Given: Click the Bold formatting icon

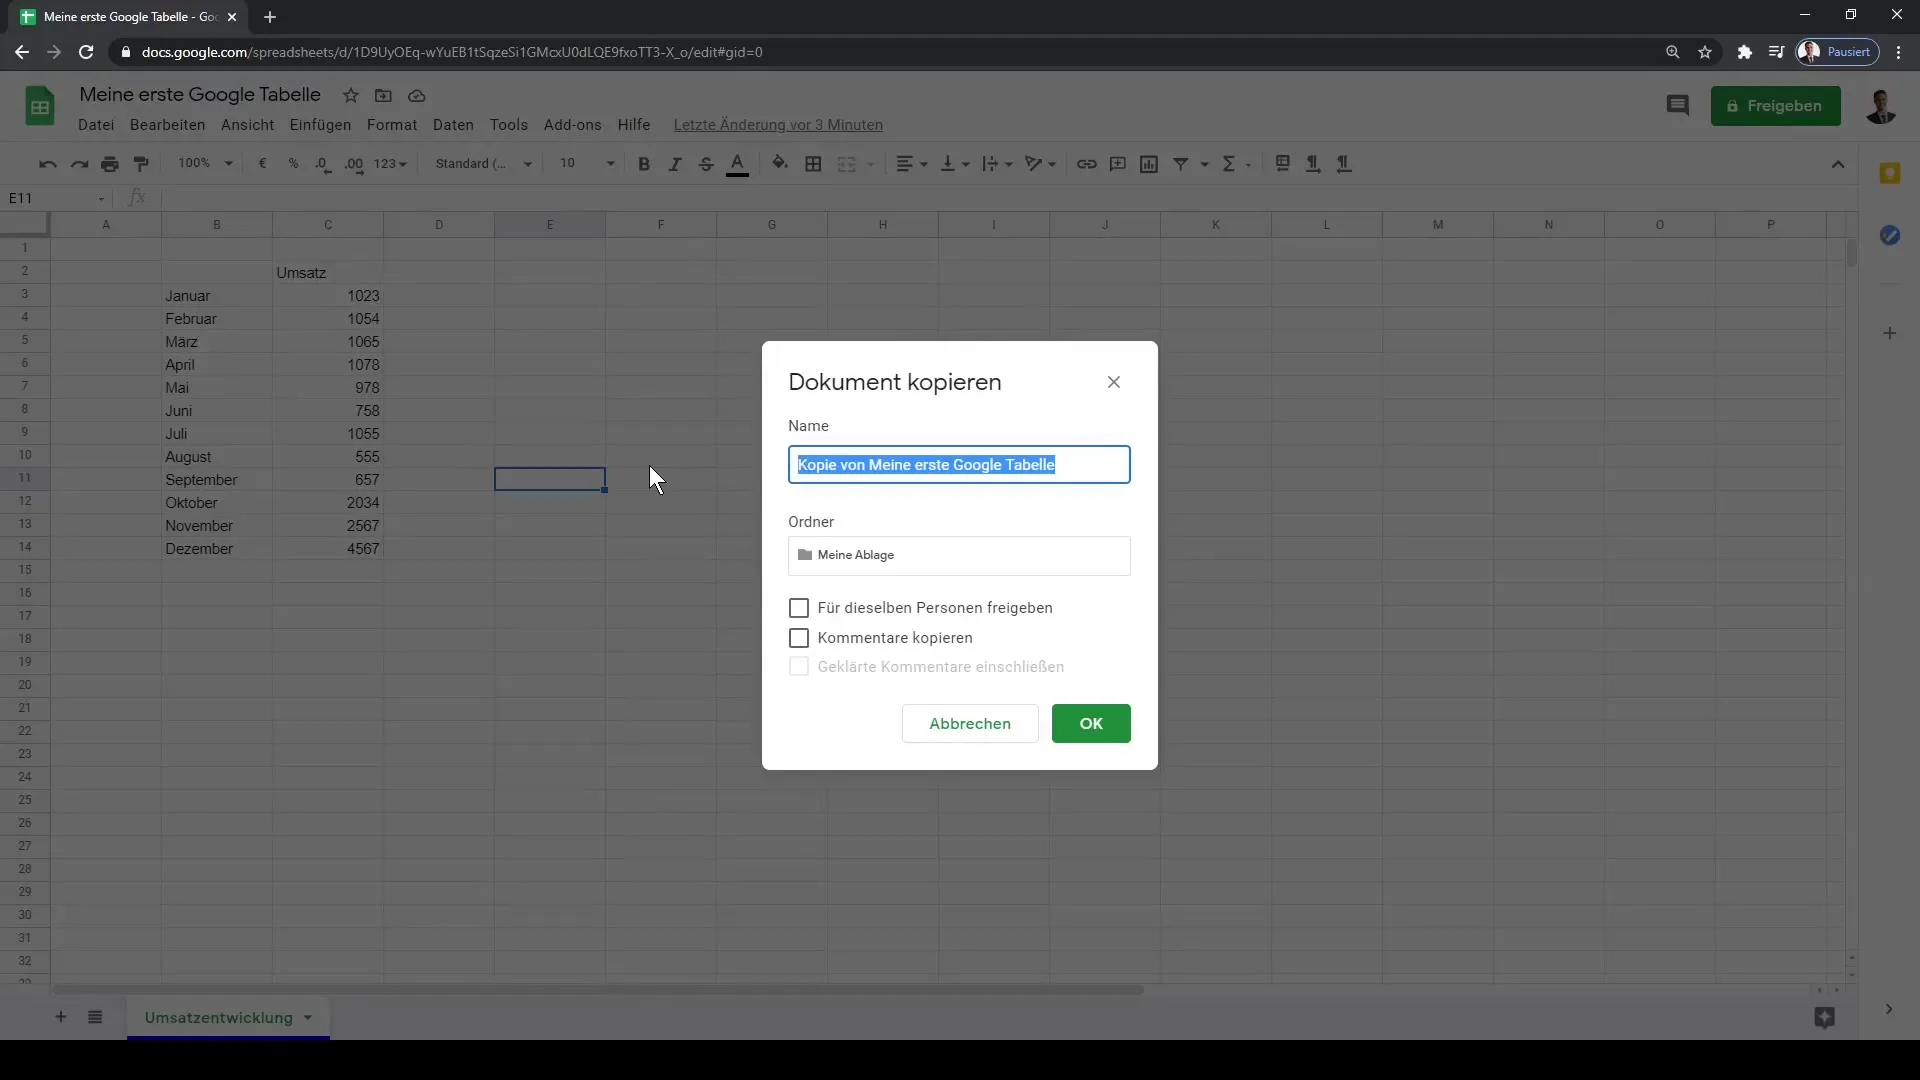Looking at the screenshot, I should [645, 164].
